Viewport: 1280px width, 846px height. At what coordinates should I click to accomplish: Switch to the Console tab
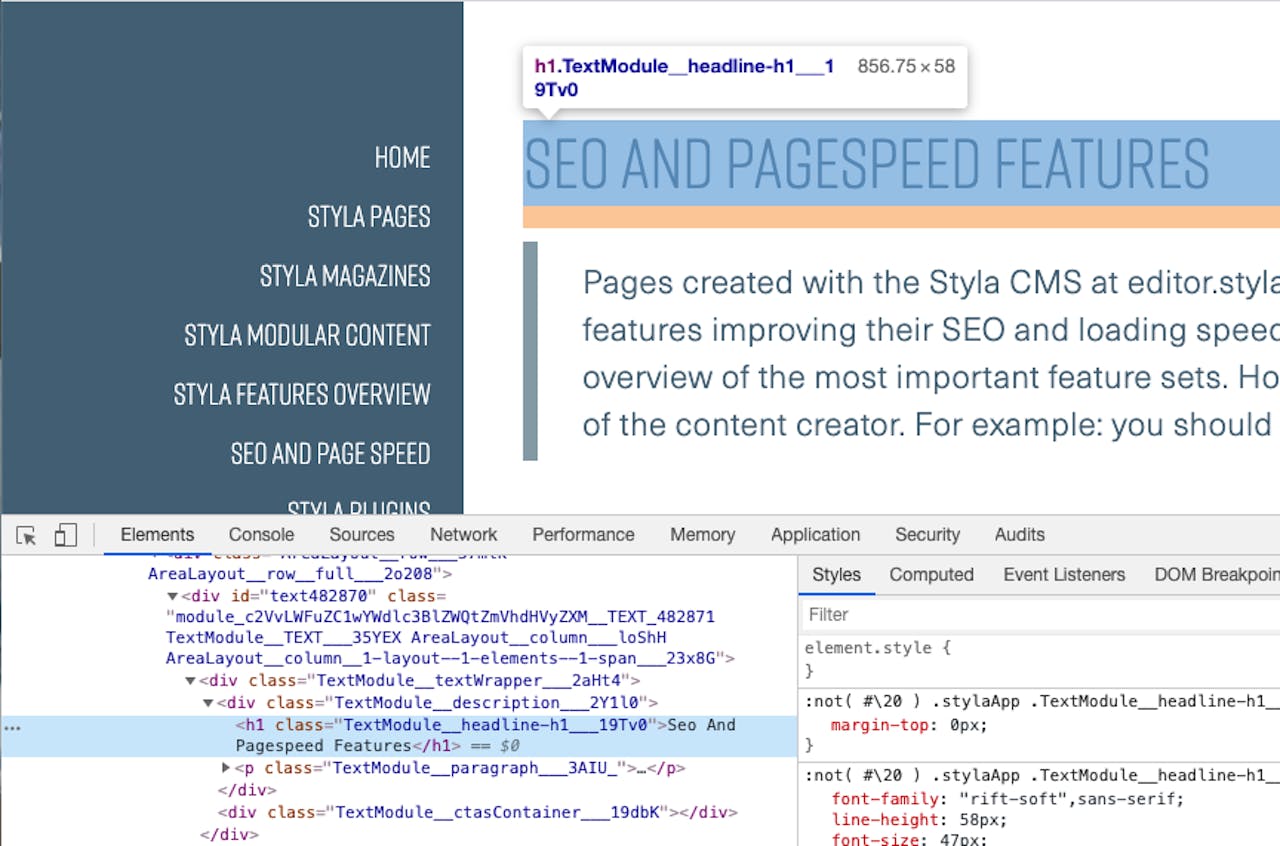coord(261,535)
